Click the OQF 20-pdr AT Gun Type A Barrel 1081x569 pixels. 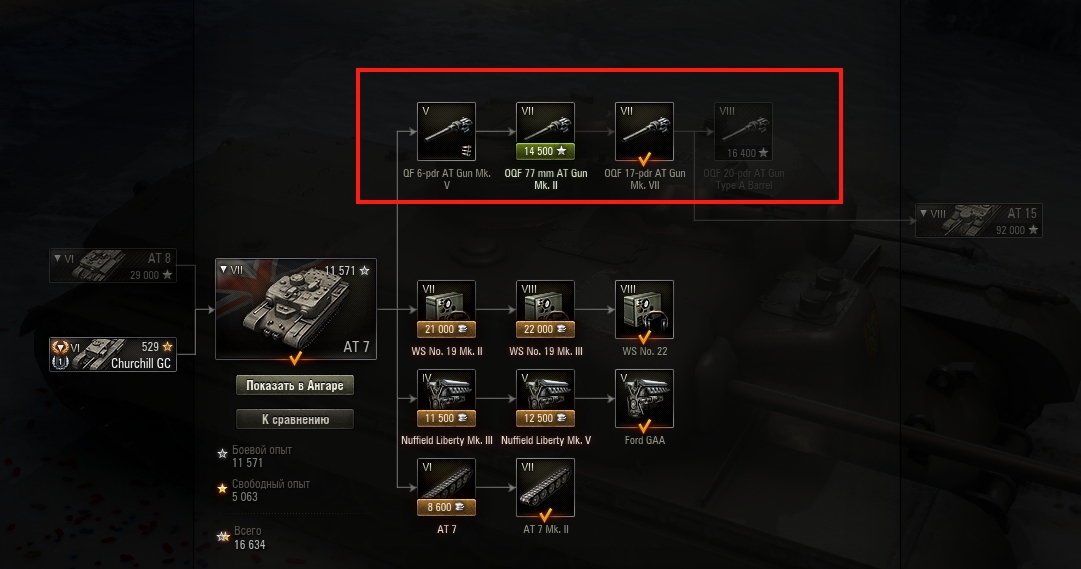coord(743,131)
